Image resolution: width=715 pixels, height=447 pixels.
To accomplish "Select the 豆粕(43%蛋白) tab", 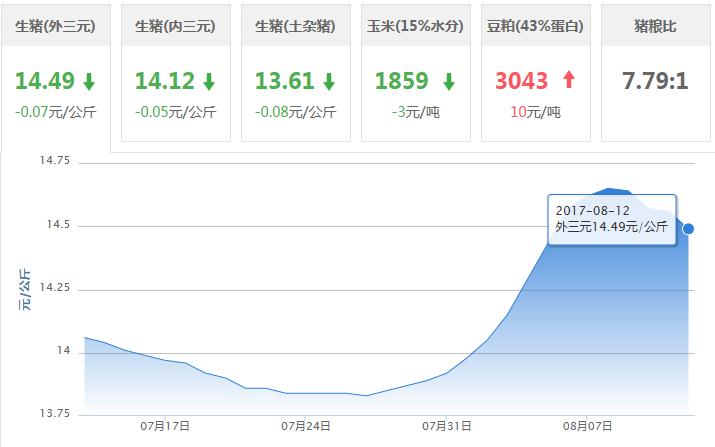I will pyautogui.click(x=535, y=26).
